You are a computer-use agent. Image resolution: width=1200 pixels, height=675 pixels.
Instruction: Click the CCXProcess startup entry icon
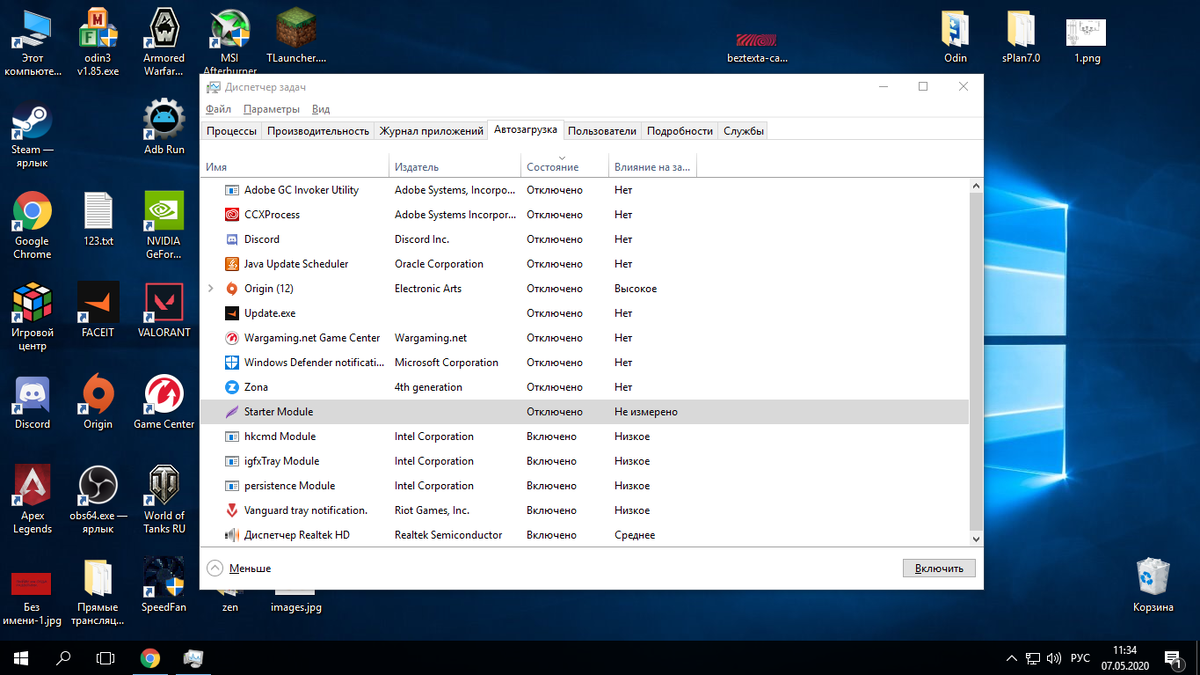232,214
